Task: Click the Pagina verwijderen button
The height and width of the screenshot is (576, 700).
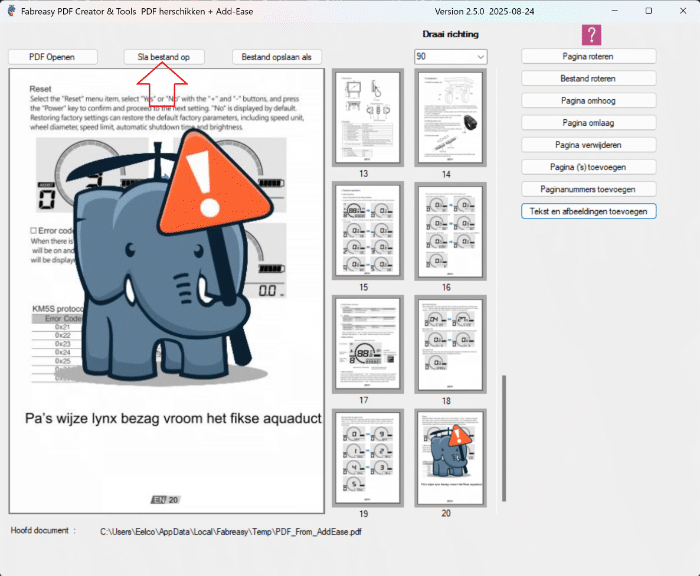Action: 588,144
